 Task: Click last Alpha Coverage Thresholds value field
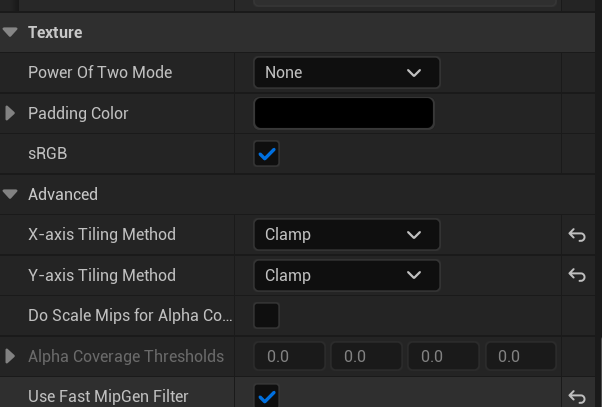[521, 356]
